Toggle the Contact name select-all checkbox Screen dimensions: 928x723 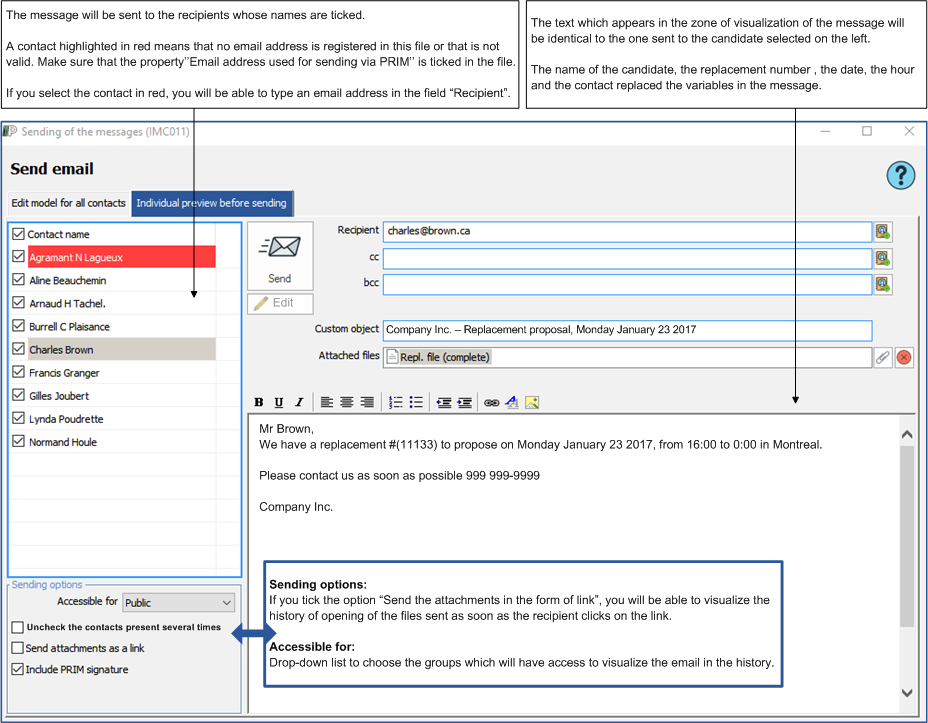[18, 234]
